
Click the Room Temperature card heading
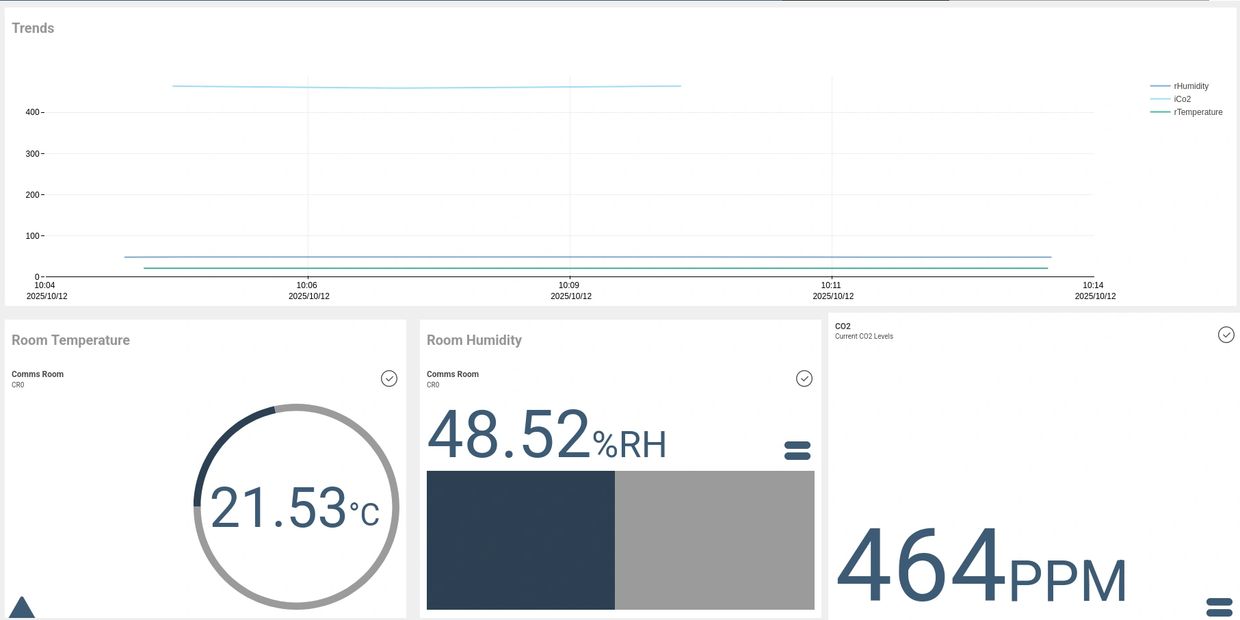point(71,340)
